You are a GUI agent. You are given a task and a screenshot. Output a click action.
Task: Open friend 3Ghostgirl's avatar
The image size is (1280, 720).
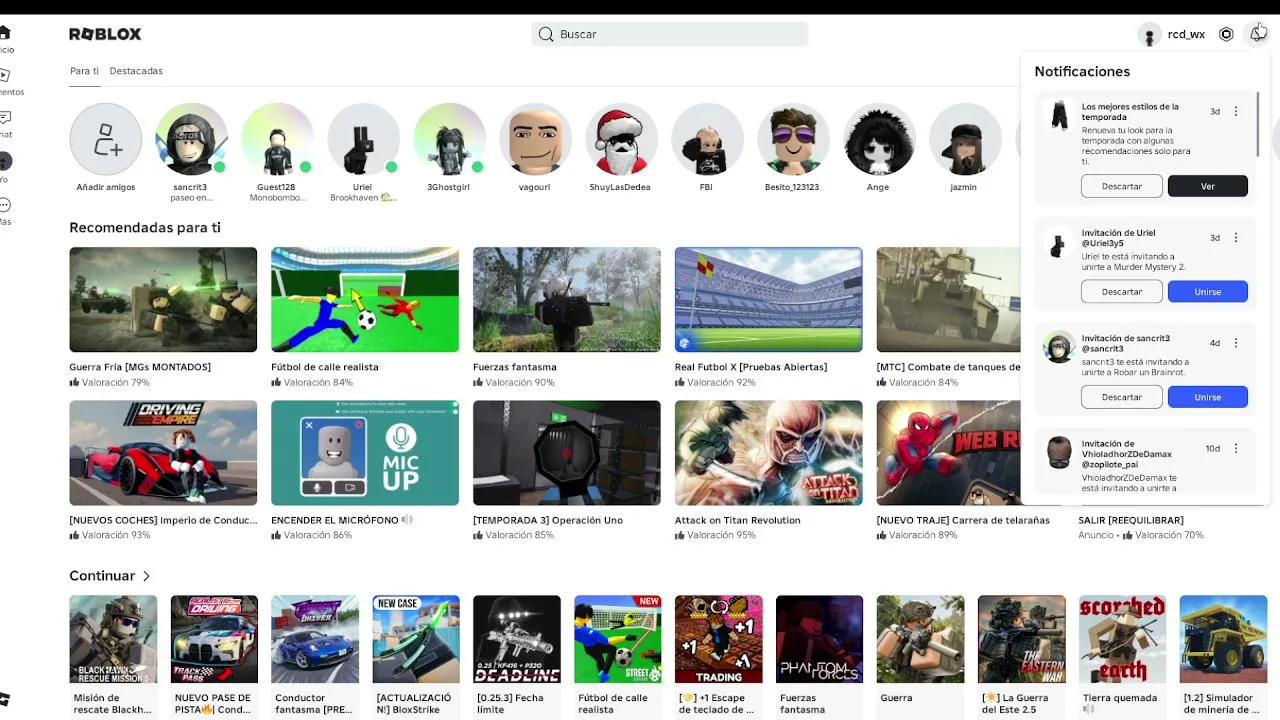pyautogui.click(x=448, y=139)
